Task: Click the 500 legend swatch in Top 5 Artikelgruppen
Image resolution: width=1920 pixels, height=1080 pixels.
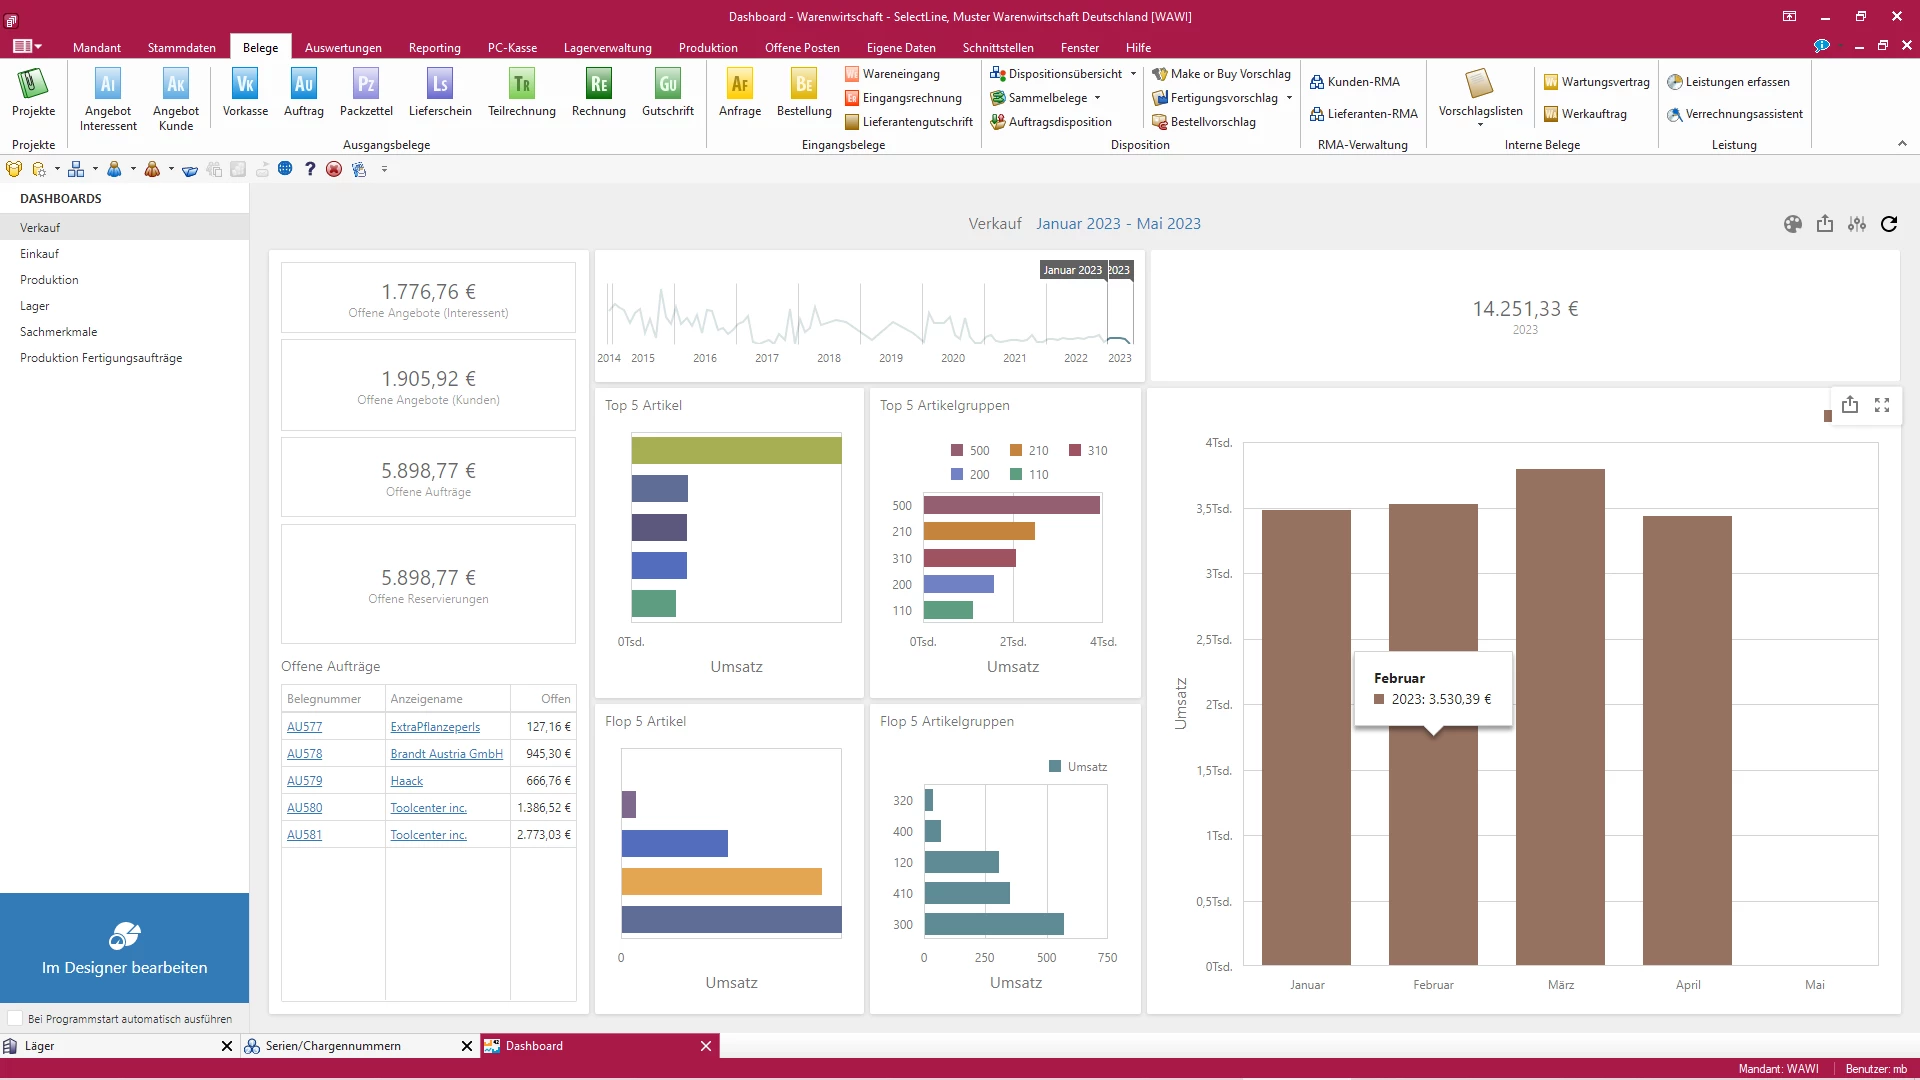Action: [957, 451]
